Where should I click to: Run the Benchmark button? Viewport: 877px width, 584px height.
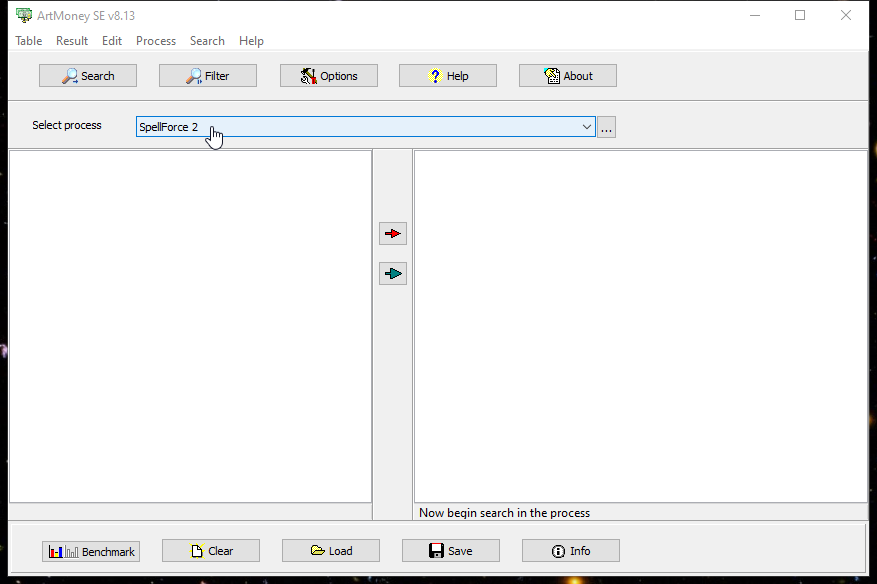[91, 552]
